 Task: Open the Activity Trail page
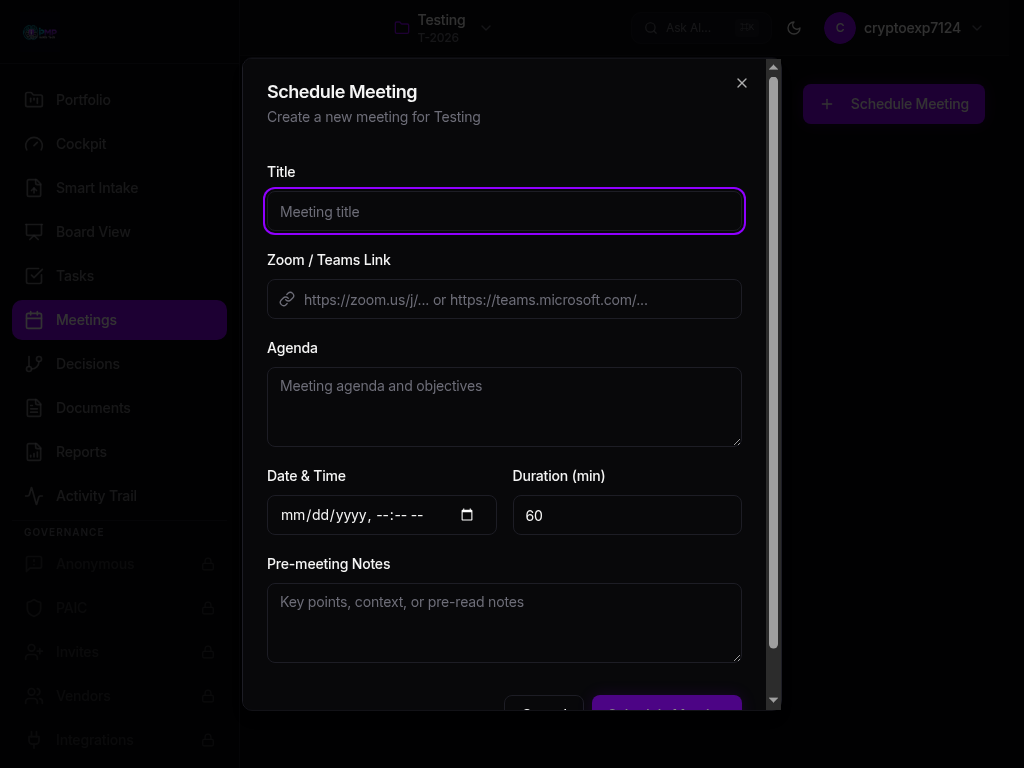click(120, 496)
